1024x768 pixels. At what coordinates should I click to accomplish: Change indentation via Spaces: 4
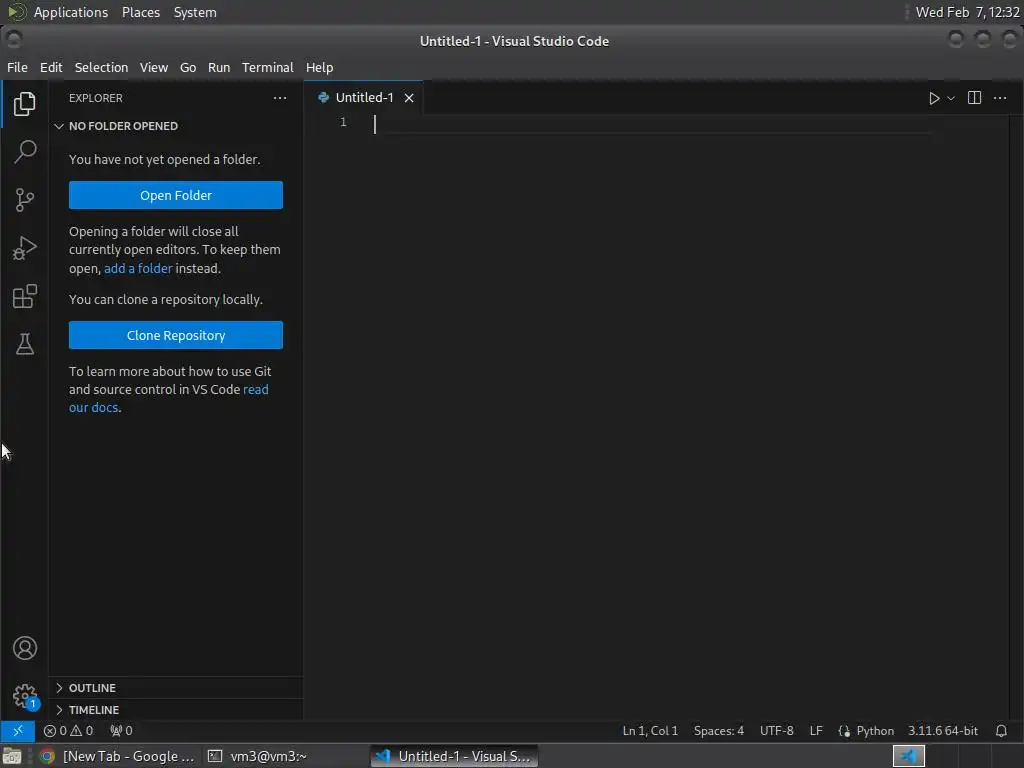(718, 731)
